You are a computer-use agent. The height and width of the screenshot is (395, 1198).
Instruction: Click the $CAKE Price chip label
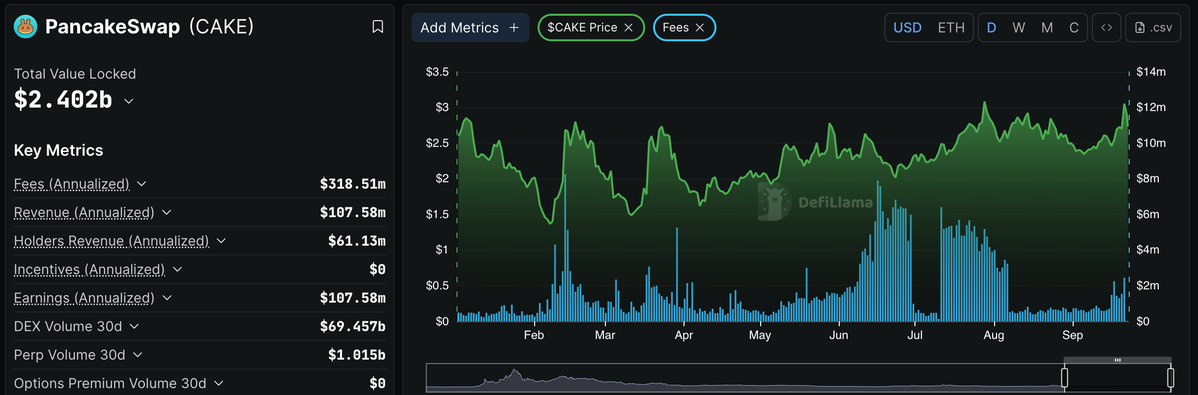(581, 28)
